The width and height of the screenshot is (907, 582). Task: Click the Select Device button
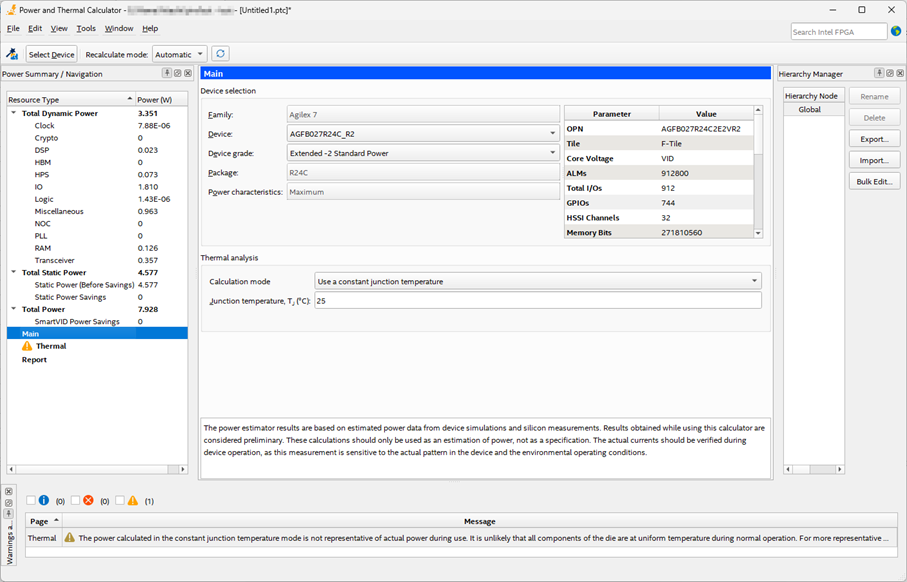click(51, 54)
